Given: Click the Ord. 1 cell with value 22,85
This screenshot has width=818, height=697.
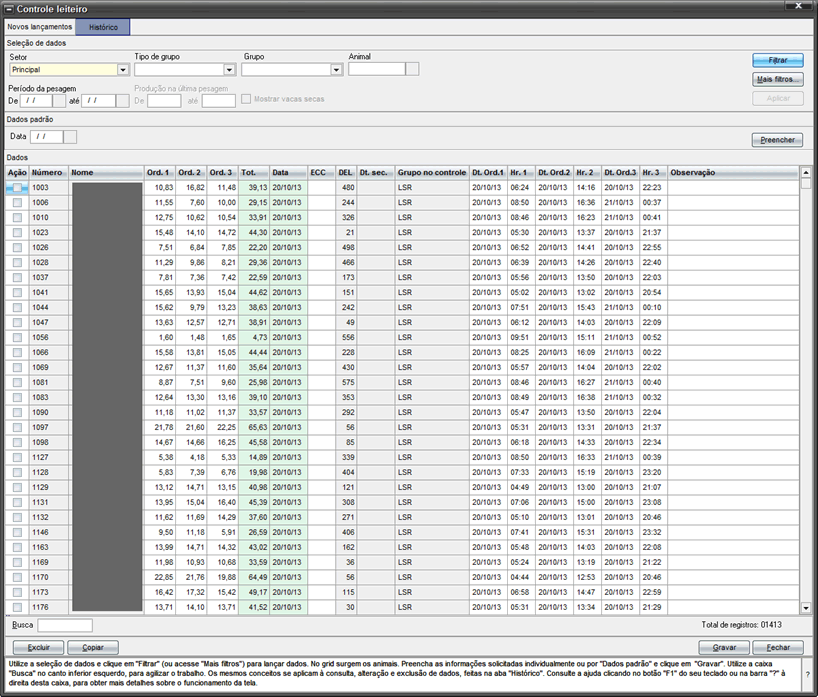Looking at the screenshot, I should click(x=160, y=577).
